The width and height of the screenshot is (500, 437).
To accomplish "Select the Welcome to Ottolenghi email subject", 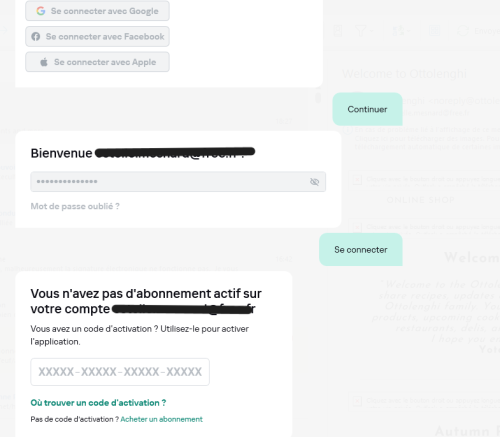I will click(x=404, y=74).
